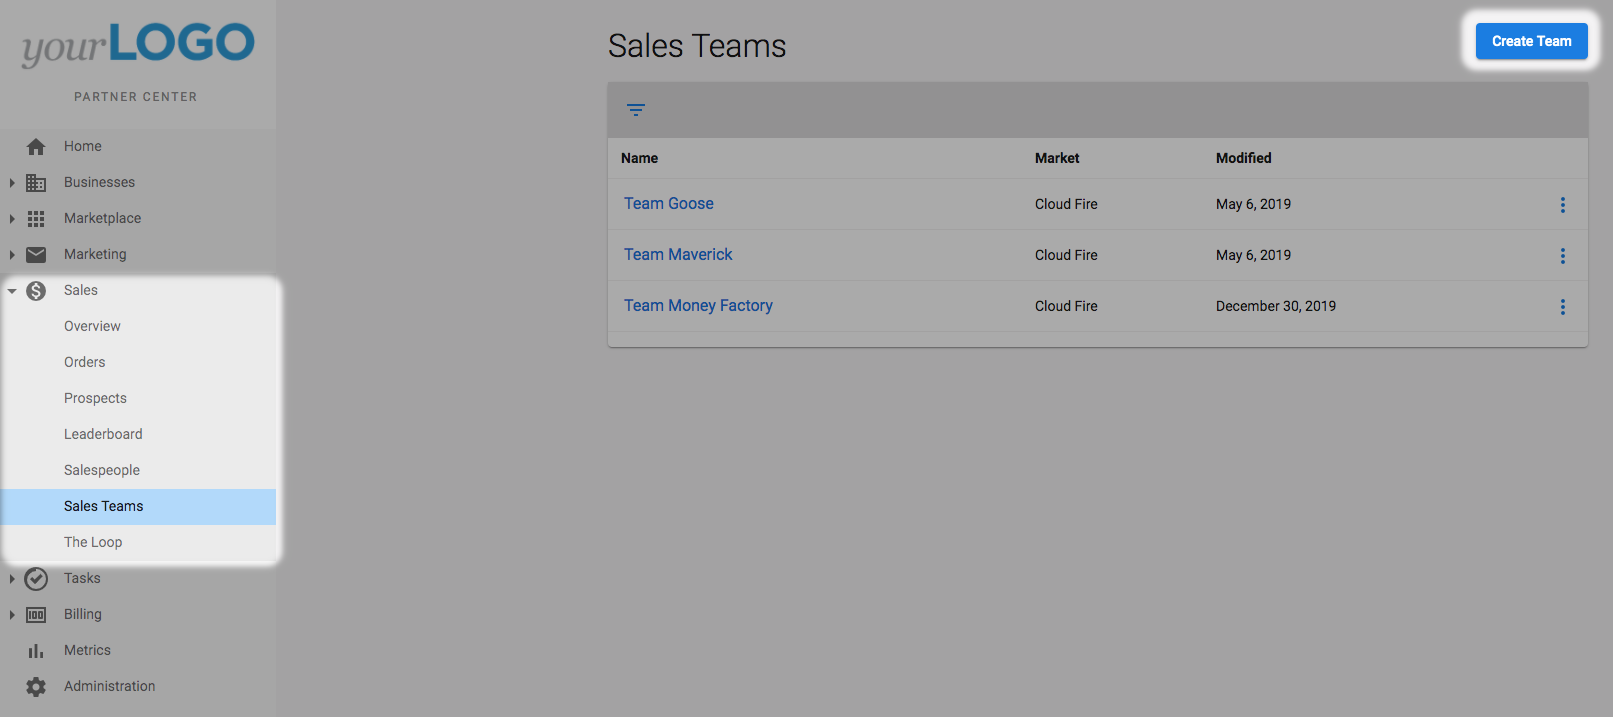Click Cloud Fire in Team Money Factory row
Image resolution: width=1613 pixels, height=717 pixels.
pos(1066,306)
